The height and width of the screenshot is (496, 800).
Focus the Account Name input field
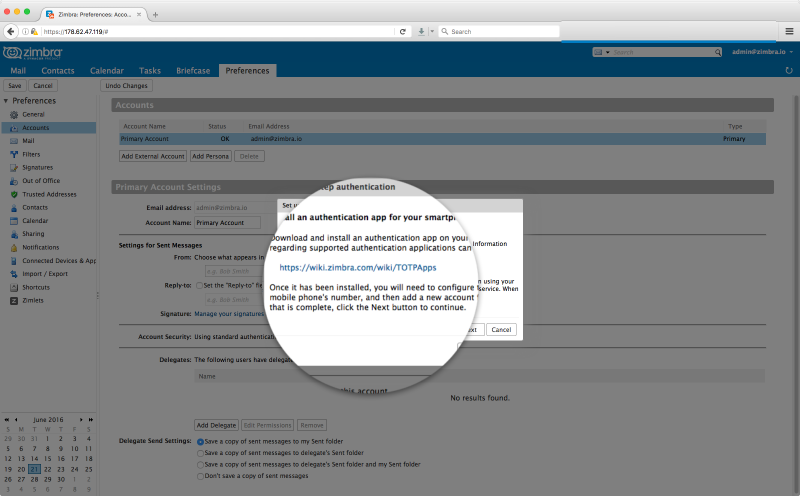[228, 223]
